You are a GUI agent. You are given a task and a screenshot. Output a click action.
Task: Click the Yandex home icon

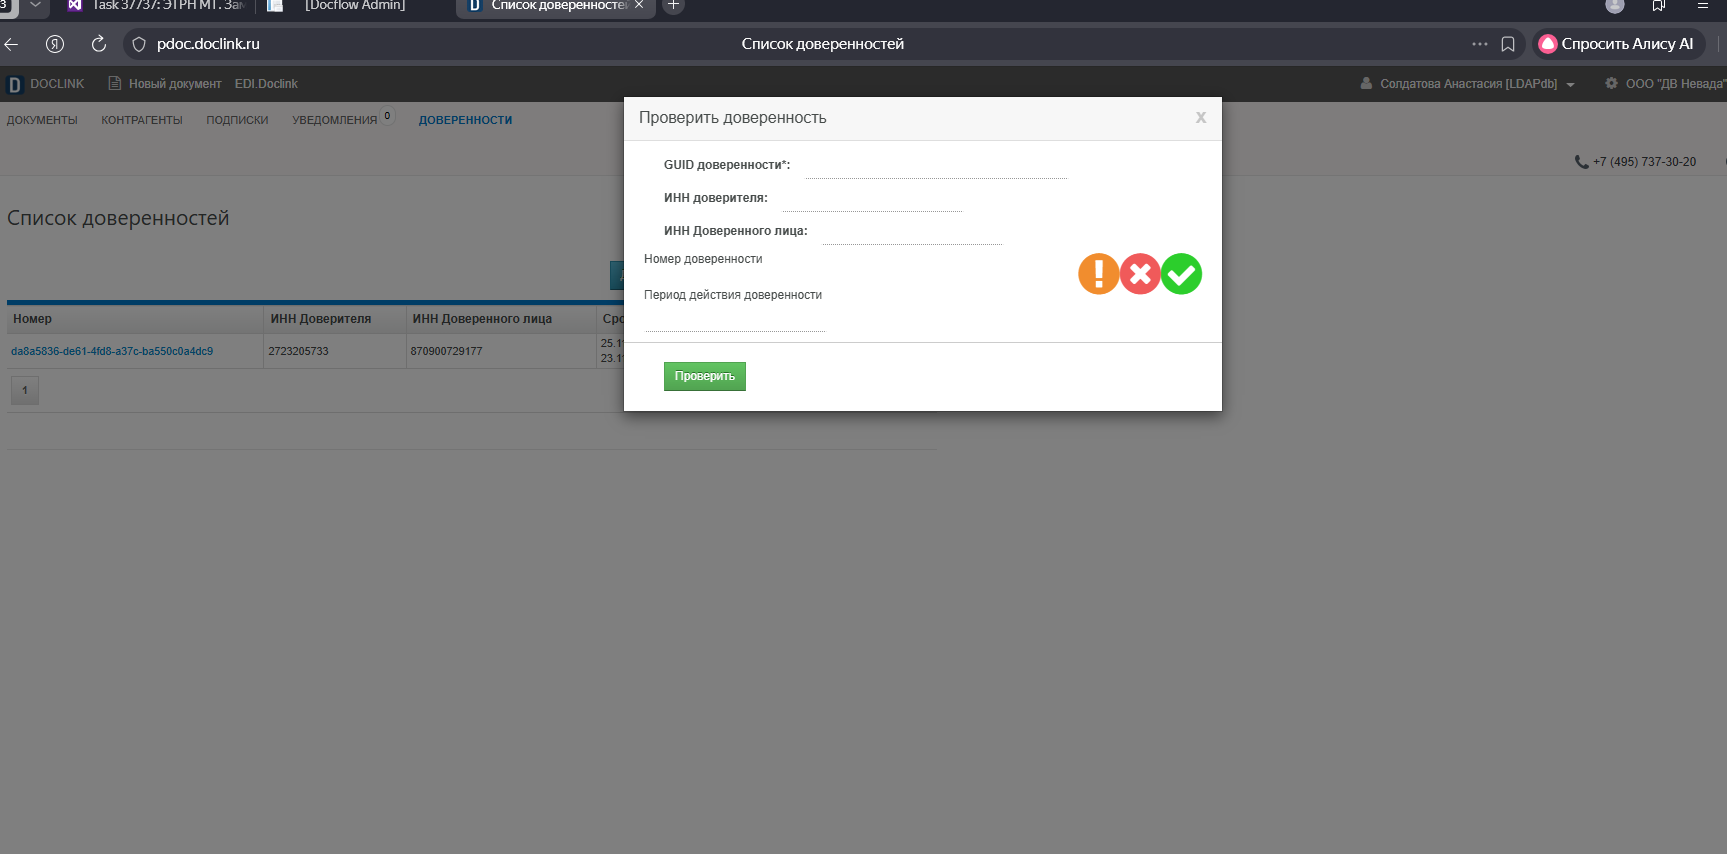click(x=55, y=44)
